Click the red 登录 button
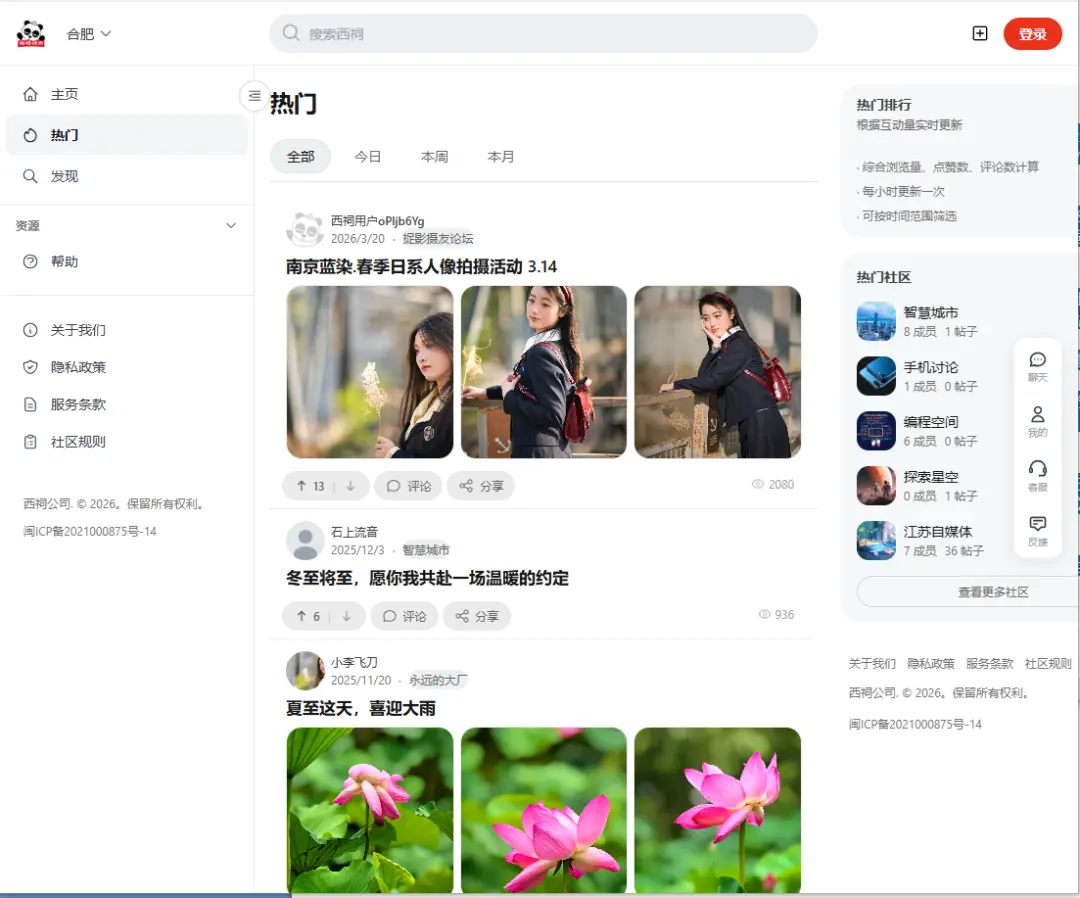 (1032, 34)
